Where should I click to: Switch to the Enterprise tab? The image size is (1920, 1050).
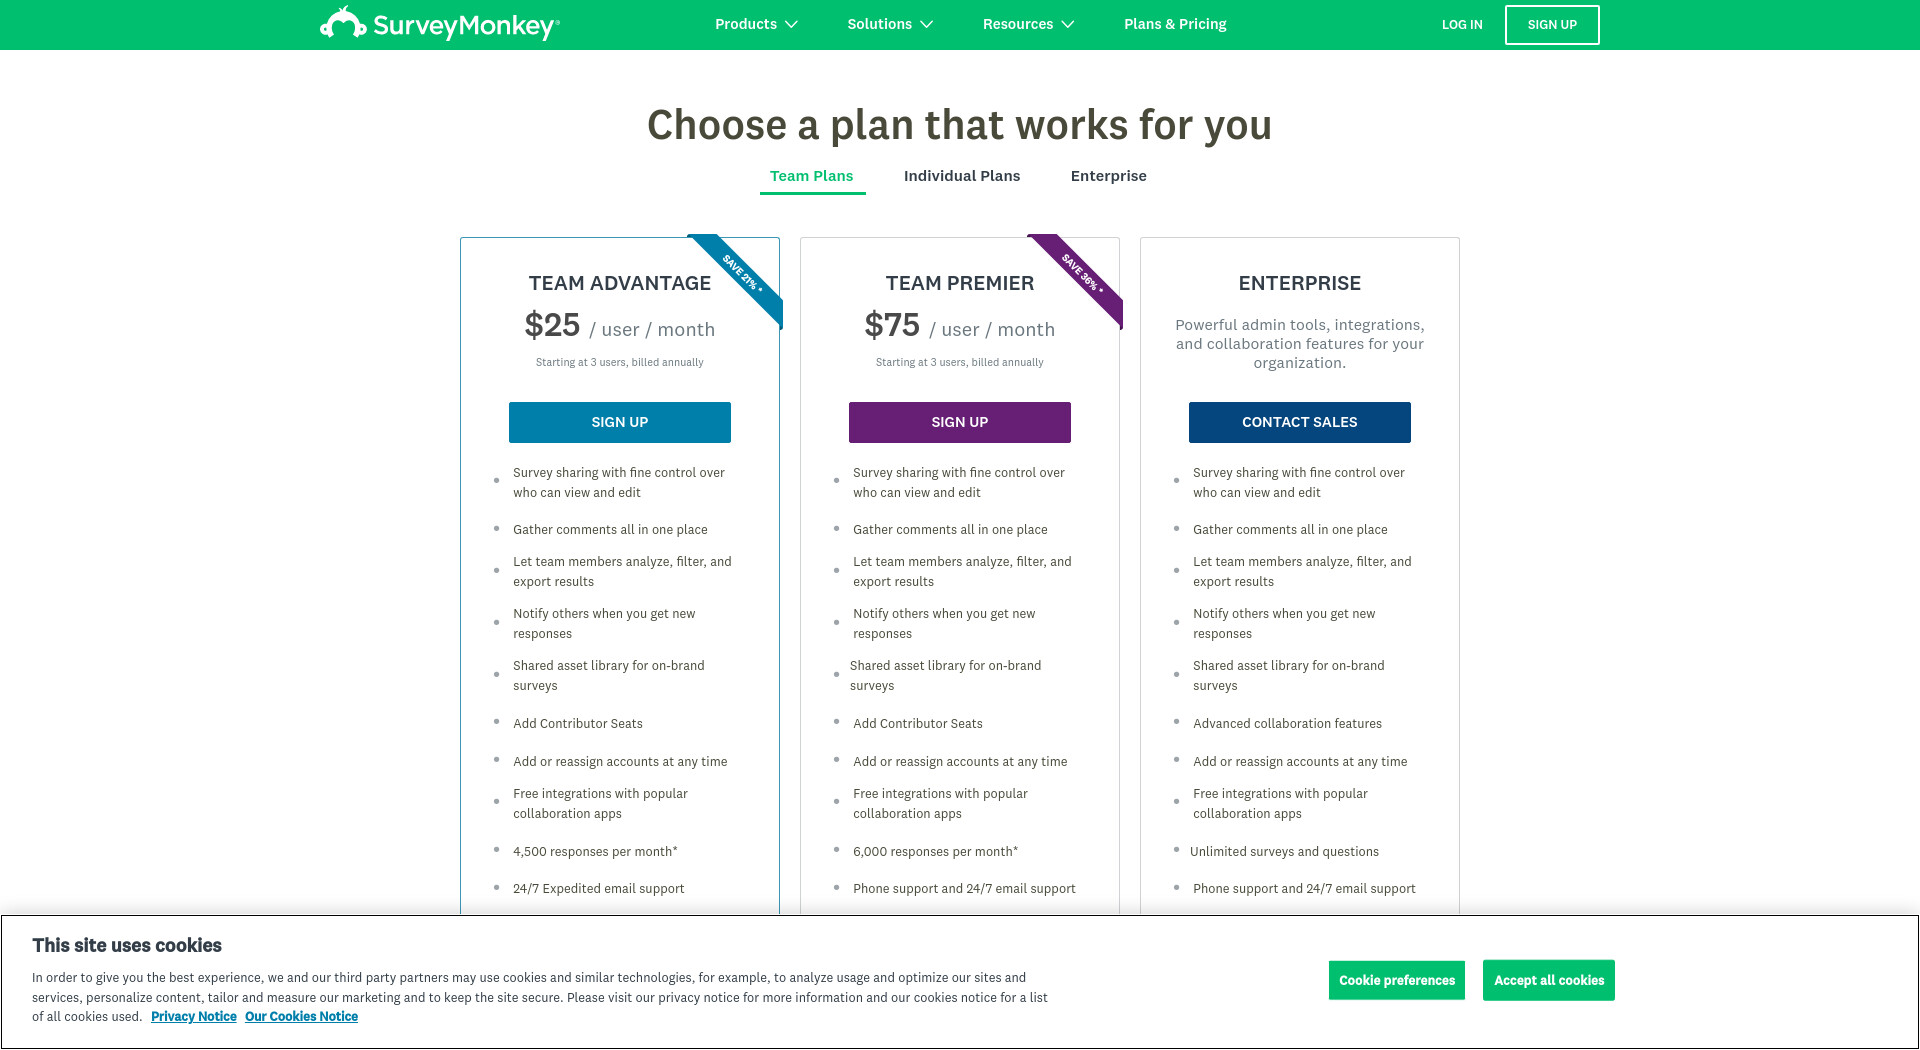pyautogui.click(x=1108, y=176)
